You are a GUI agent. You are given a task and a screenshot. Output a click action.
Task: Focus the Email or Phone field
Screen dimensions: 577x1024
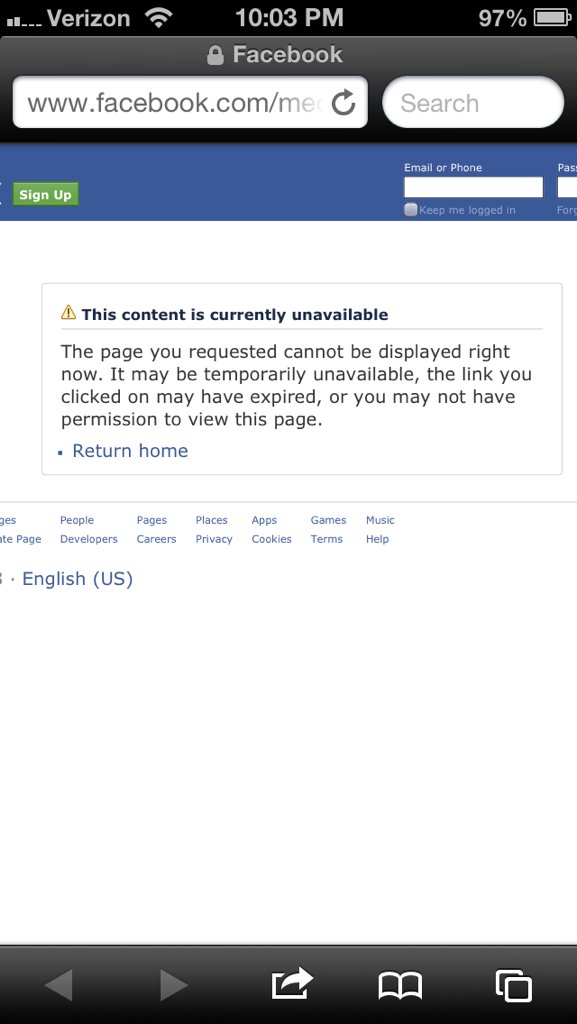click(x=473, y=187)
